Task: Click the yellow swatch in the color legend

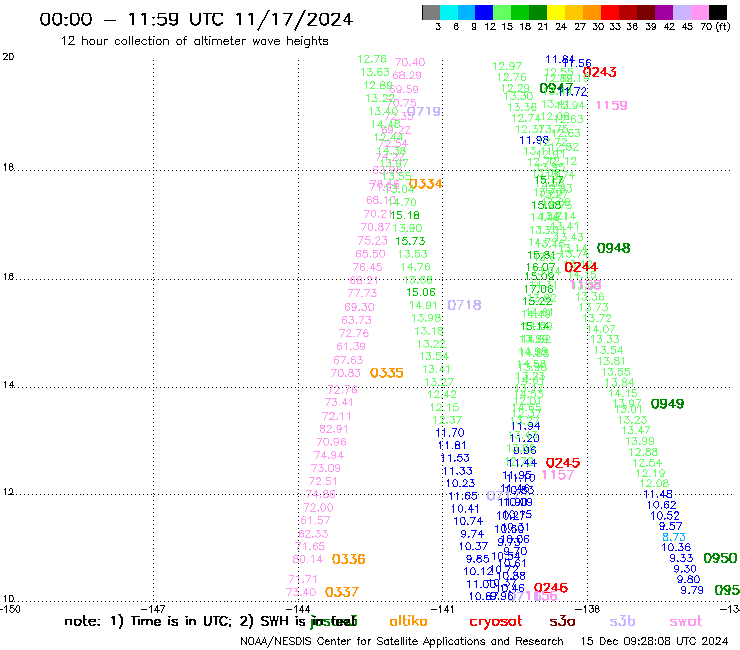Action: click(556, 12)
